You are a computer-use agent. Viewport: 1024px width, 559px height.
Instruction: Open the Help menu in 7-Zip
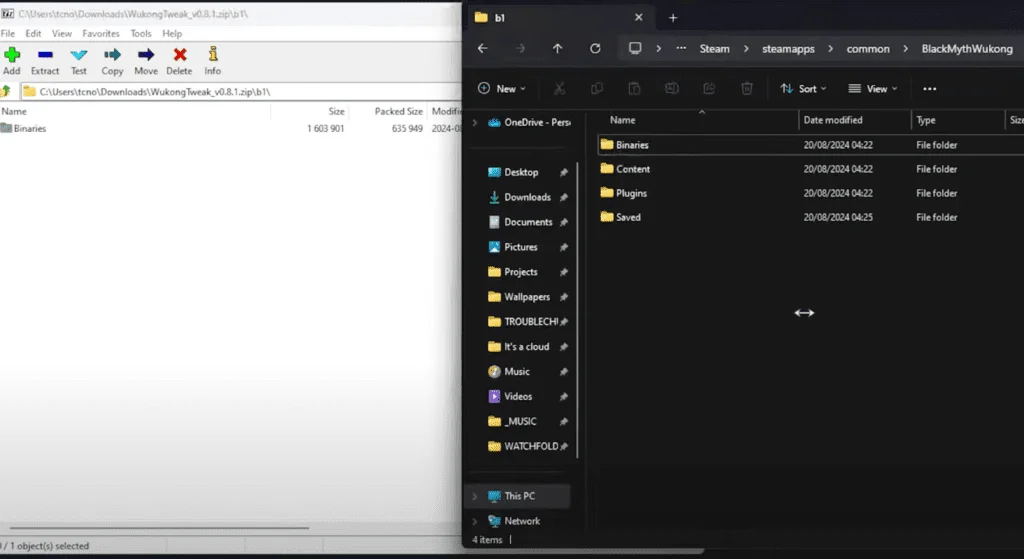(x=172, y=33)
